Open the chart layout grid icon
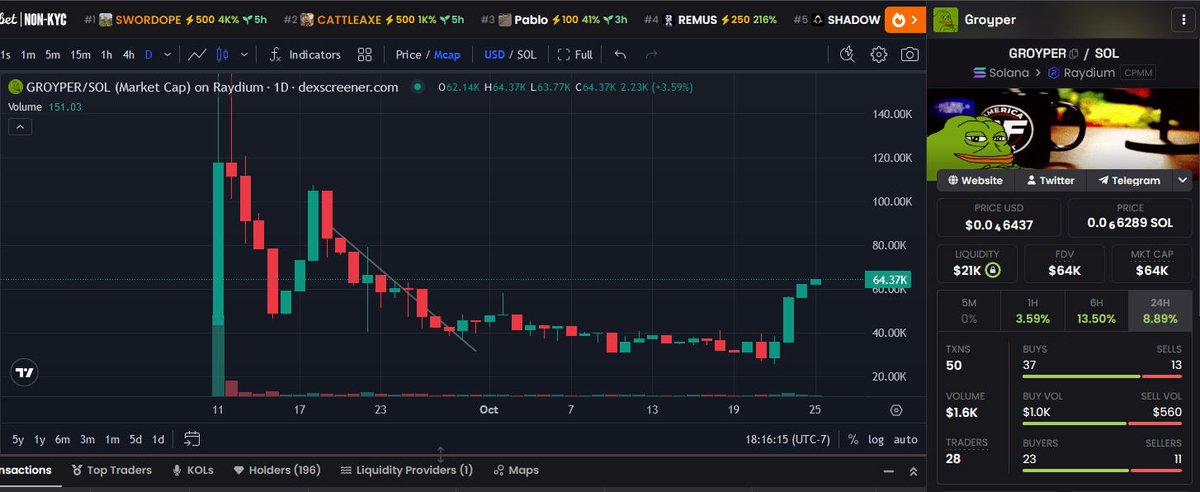 tap(365, 55)
